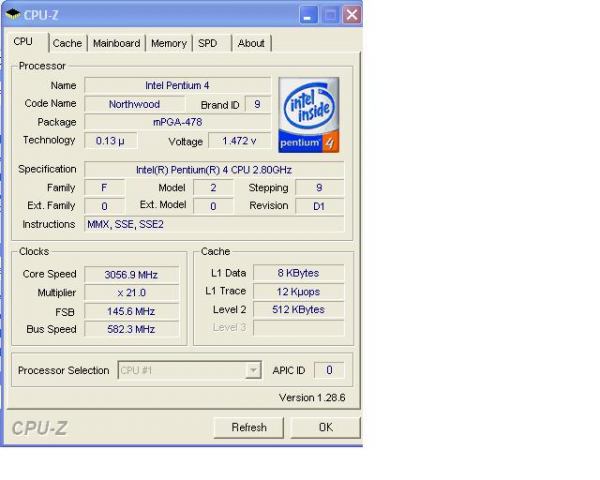This screenshot has width=600, height=480.
Task: Click the Code Name value 'Northwood'
Action: tap(134, 104)
